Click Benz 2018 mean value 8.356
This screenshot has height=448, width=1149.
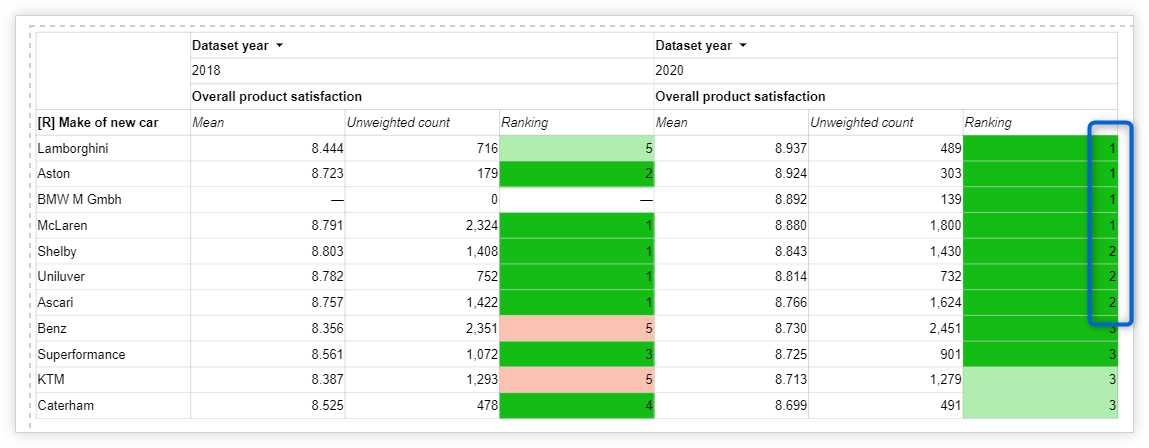tap(328, 328)
